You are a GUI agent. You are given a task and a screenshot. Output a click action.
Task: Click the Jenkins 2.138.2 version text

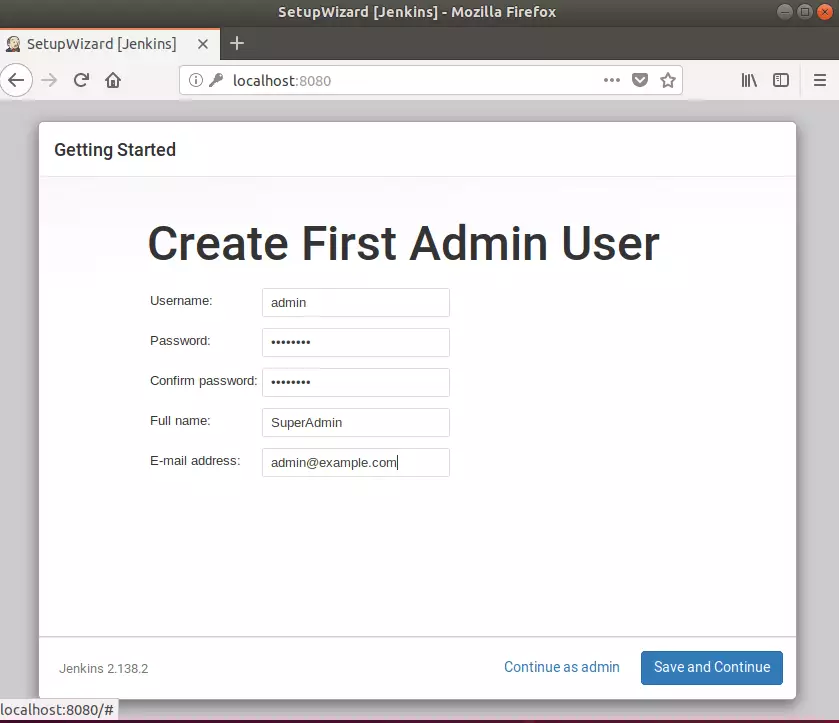(x=104, y=668)
